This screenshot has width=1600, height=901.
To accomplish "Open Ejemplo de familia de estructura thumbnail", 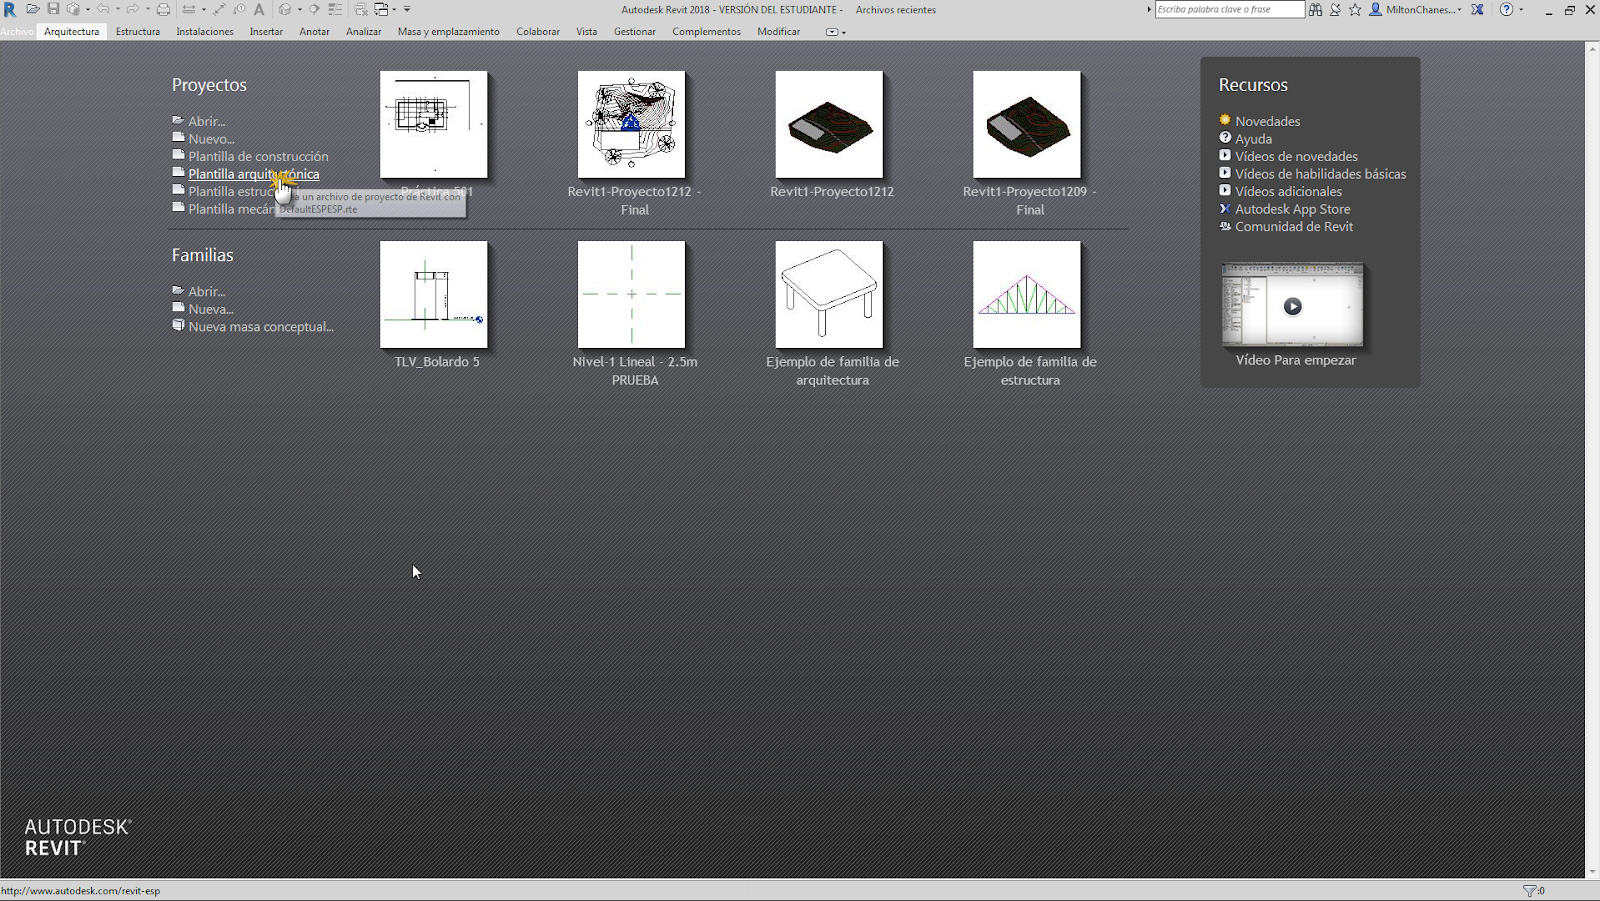I will click(x=1027, y=294).
